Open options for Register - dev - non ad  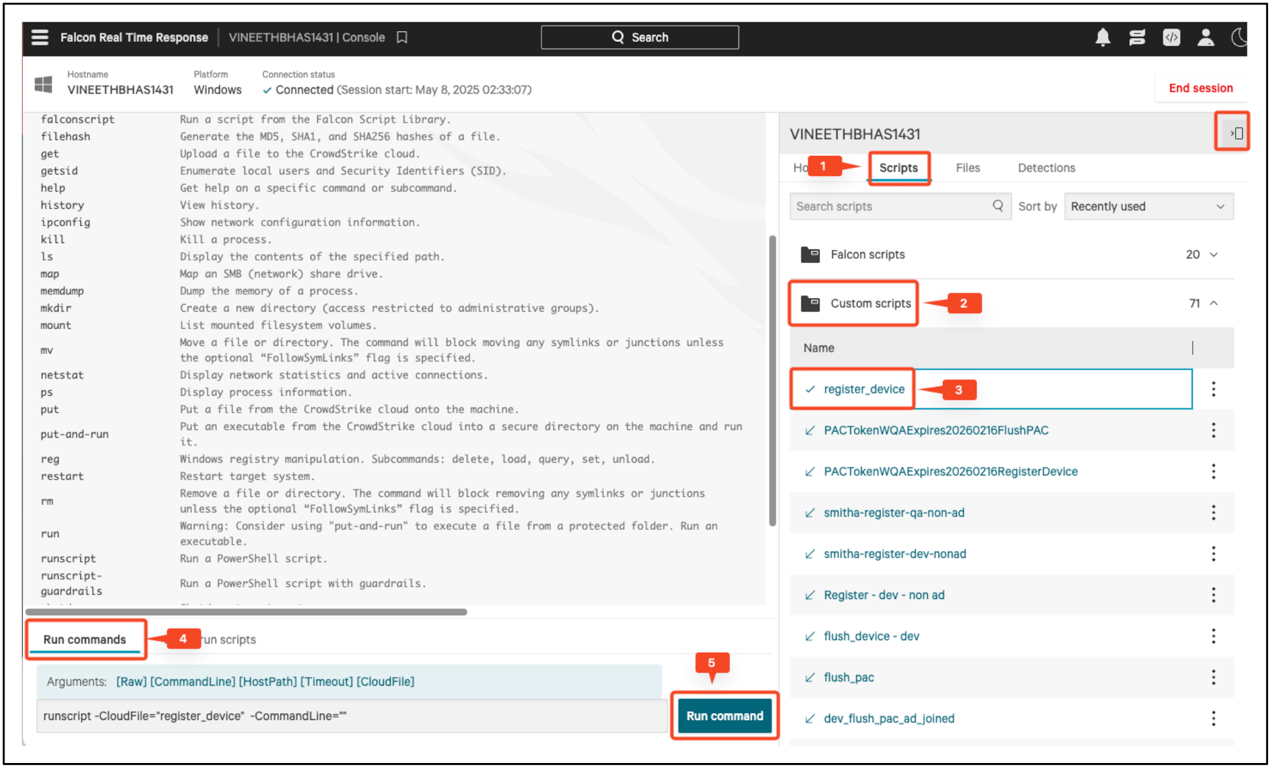1214,595
